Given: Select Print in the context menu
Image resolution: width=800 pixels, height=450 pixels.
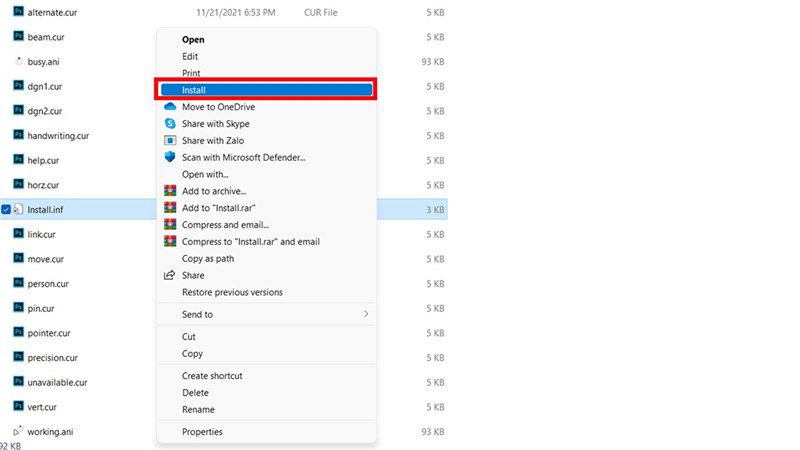Looking at the screenshot, I should tap(191, 73).
